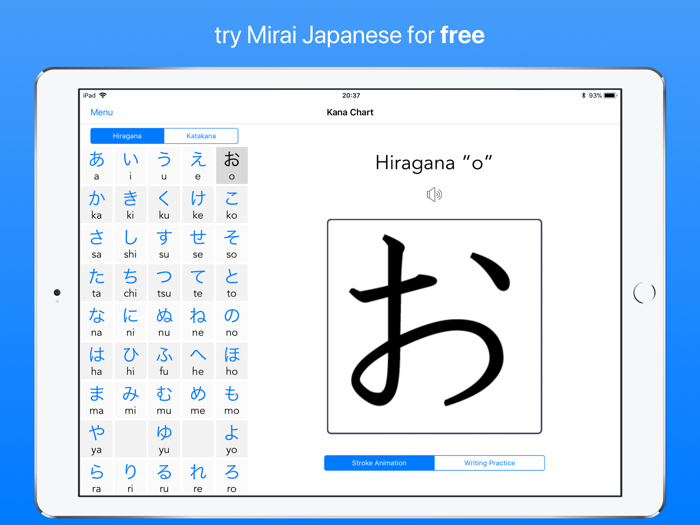
Task: Tap the Wi-Fi icon in status bar
Action: click(x=103, y=95)
